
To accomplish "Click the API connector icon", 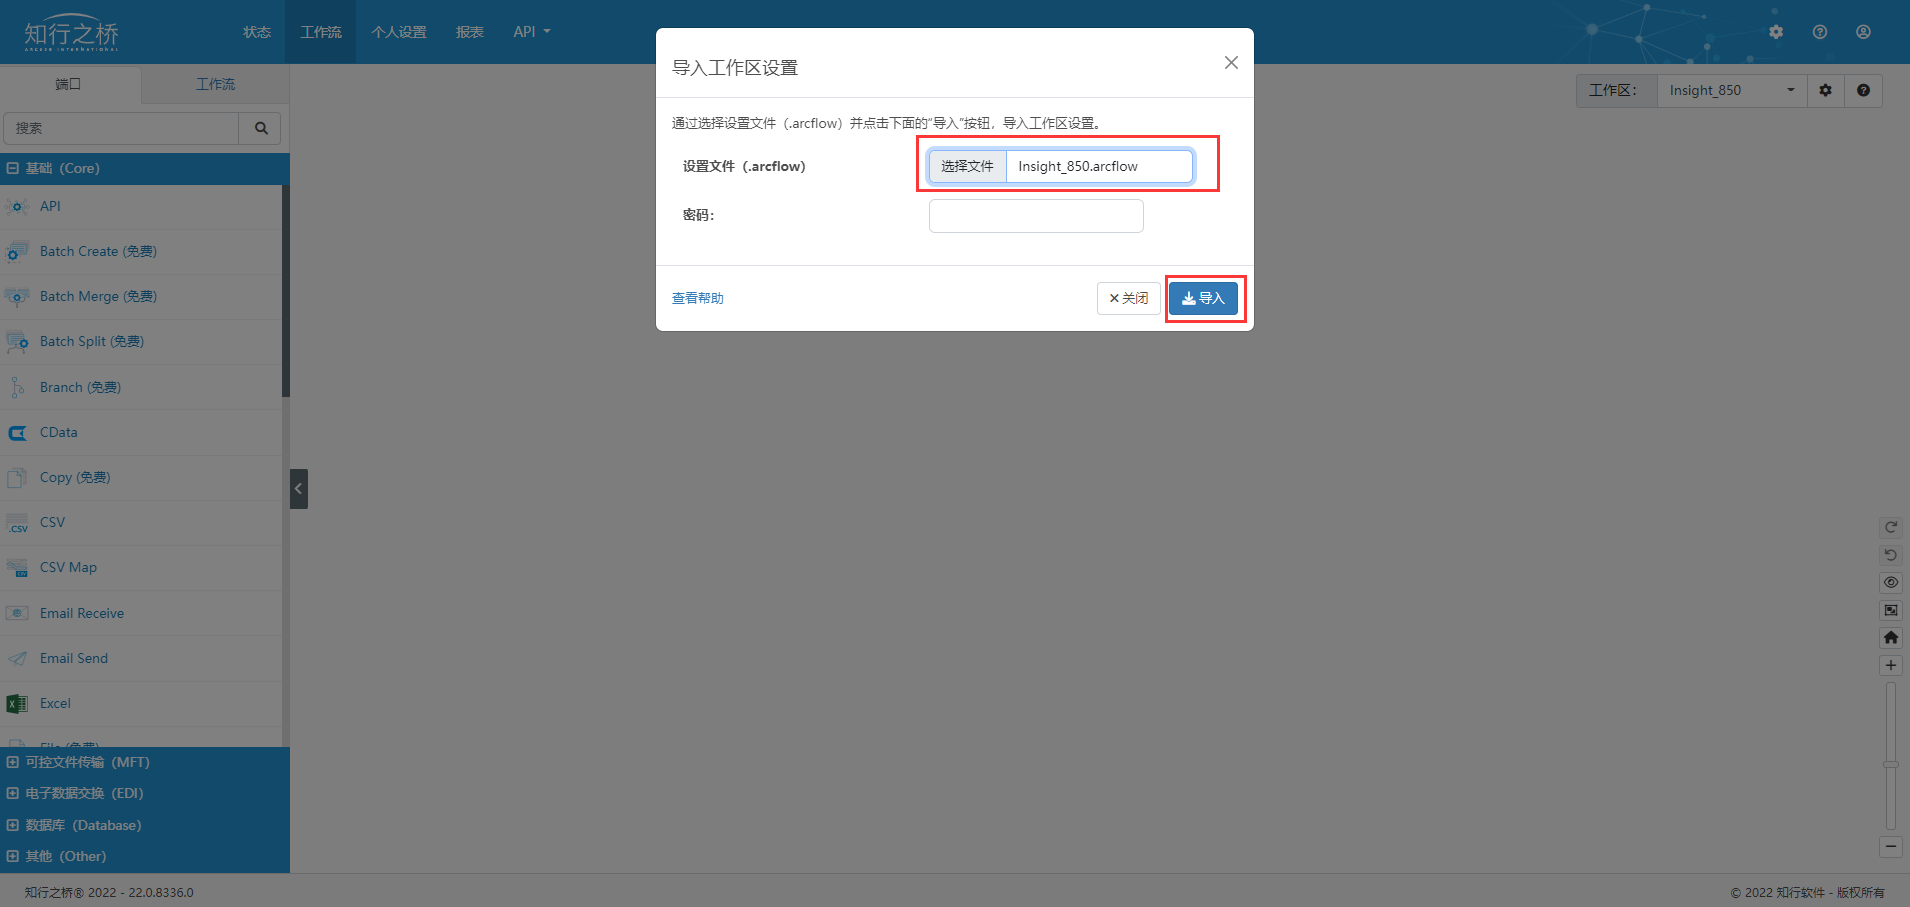I will coord(17,206).
